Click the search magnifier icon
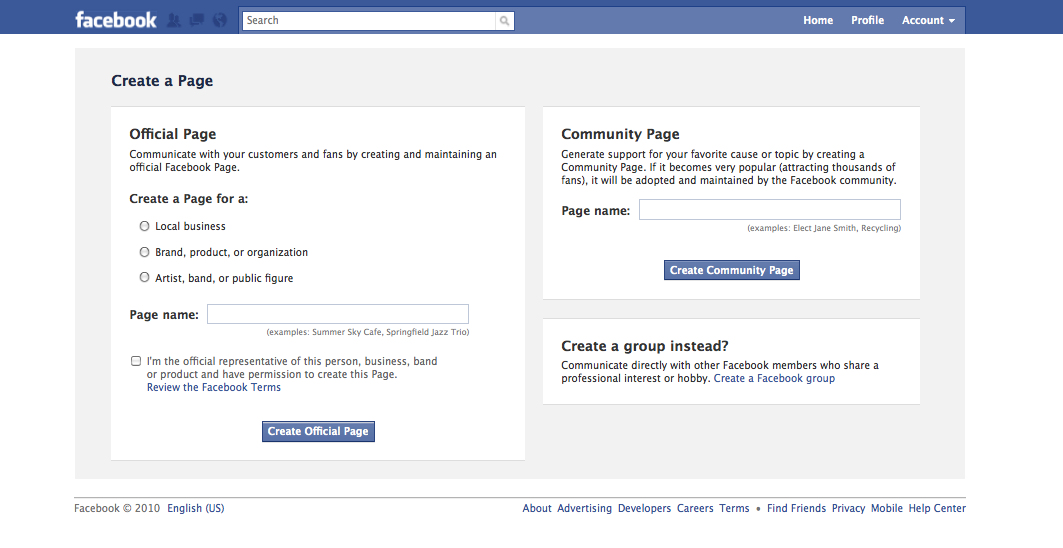This screenshot has height=548, width=1063. coord(504,21)
